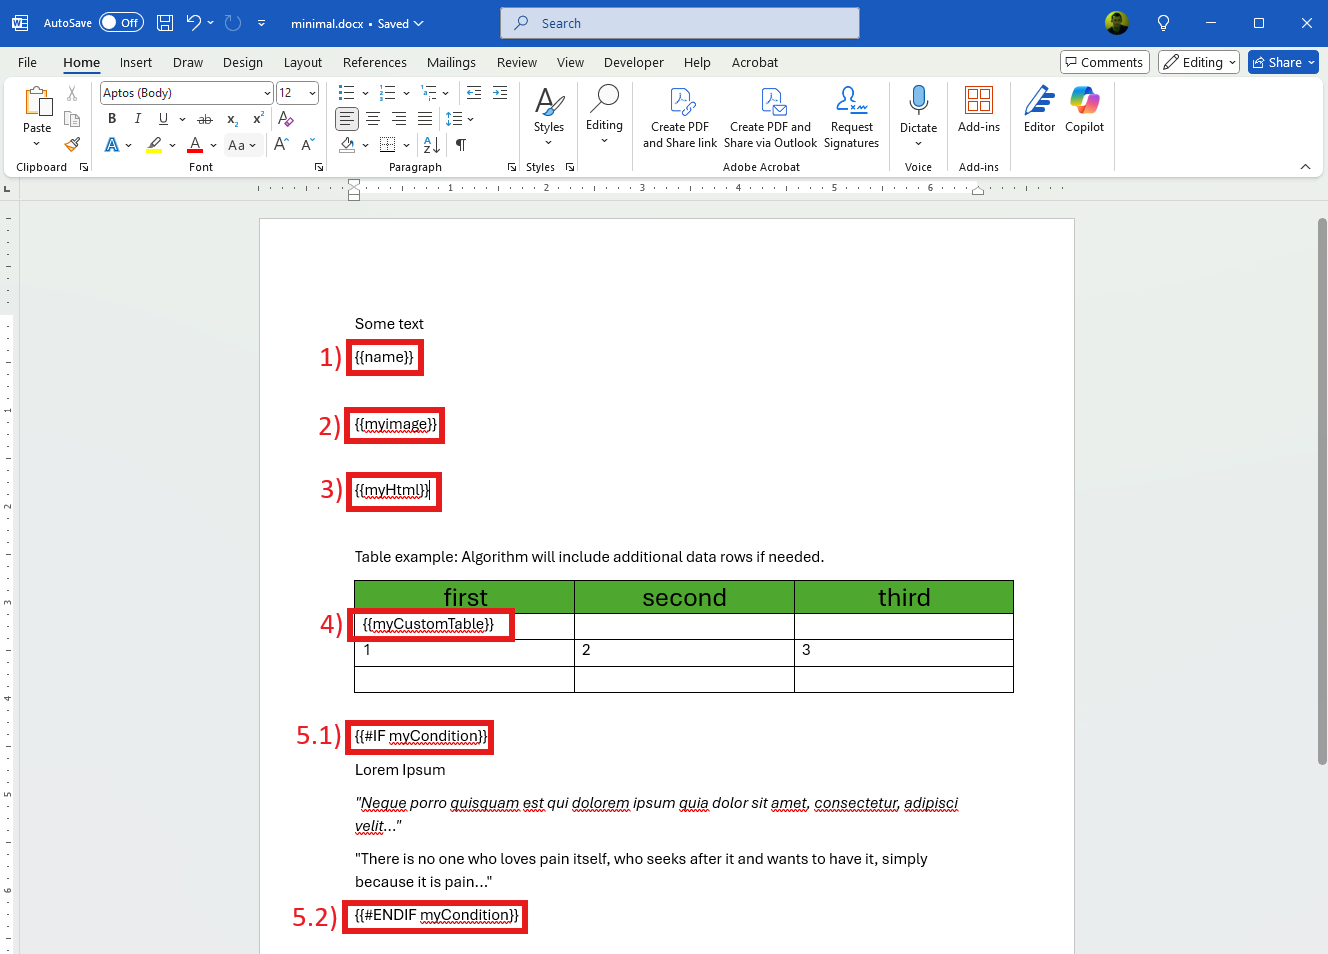Screen dimensions: 1328x954
Task: Apply Subscript formatting
Action: 231,118
